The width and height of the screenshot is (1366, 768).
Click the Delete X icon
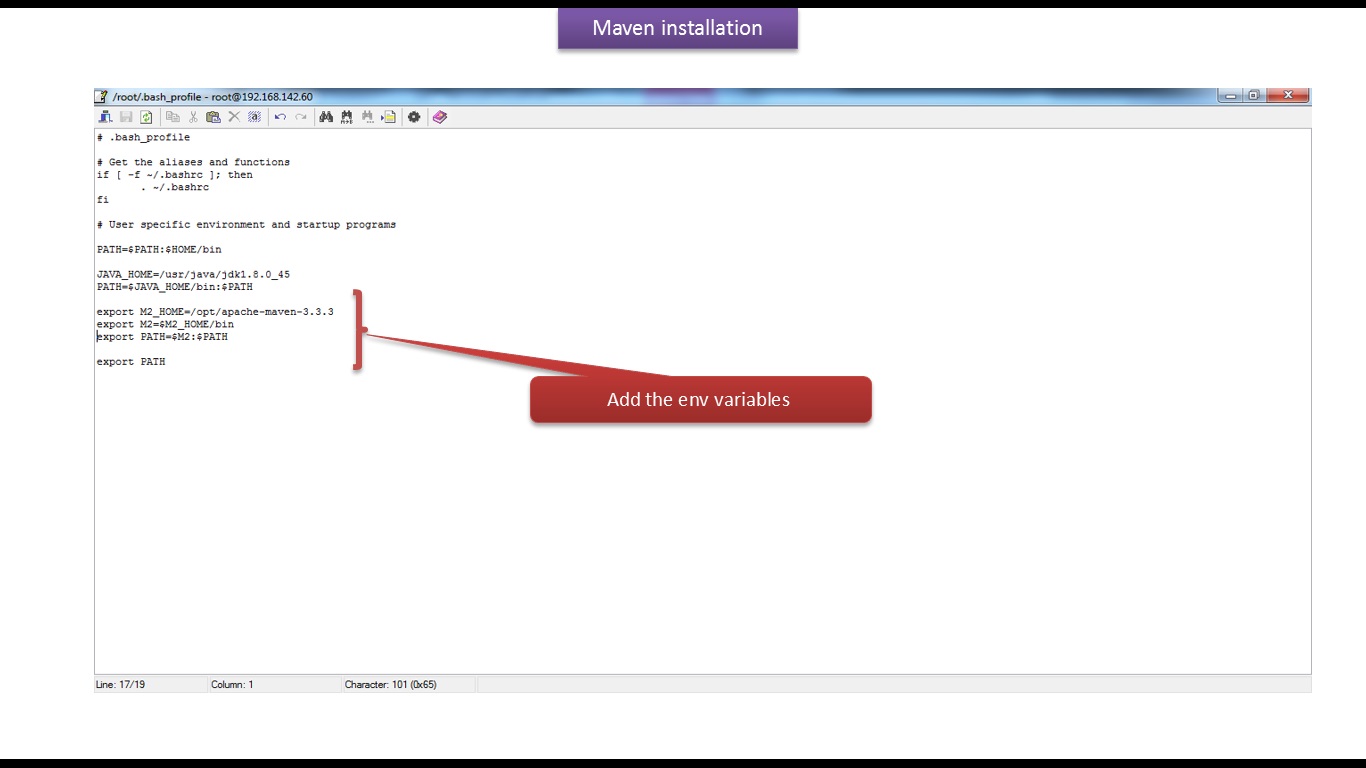234,117
